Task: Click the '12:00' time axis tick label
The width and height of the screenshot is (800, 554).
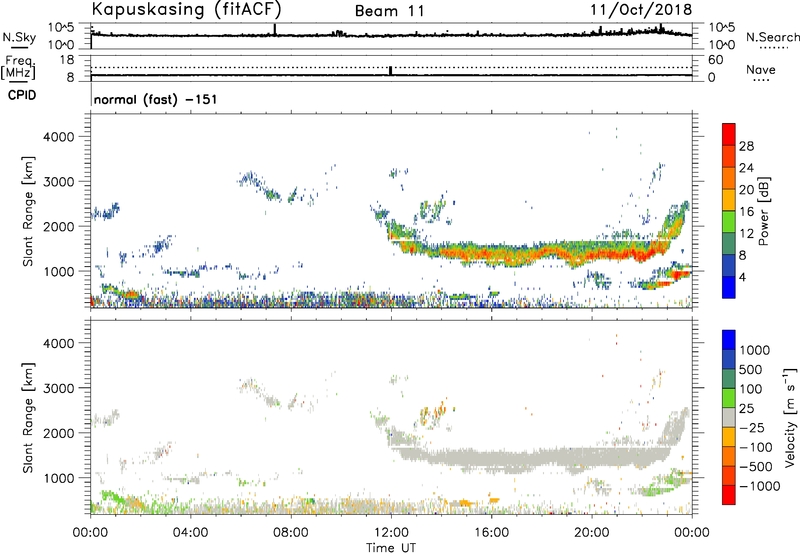Action: [391, 533]
